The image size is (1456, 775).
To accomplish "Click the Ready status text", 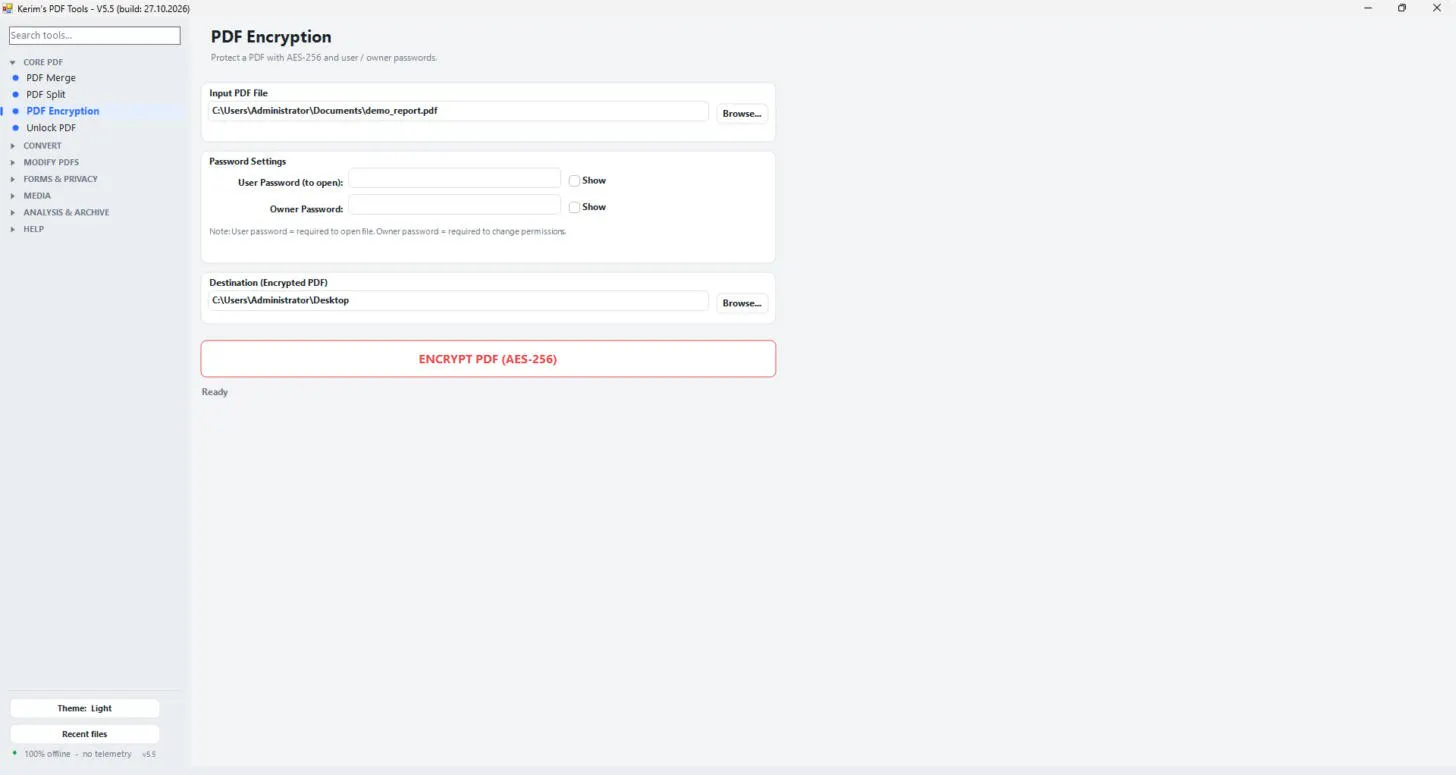I will click(215, 392).
